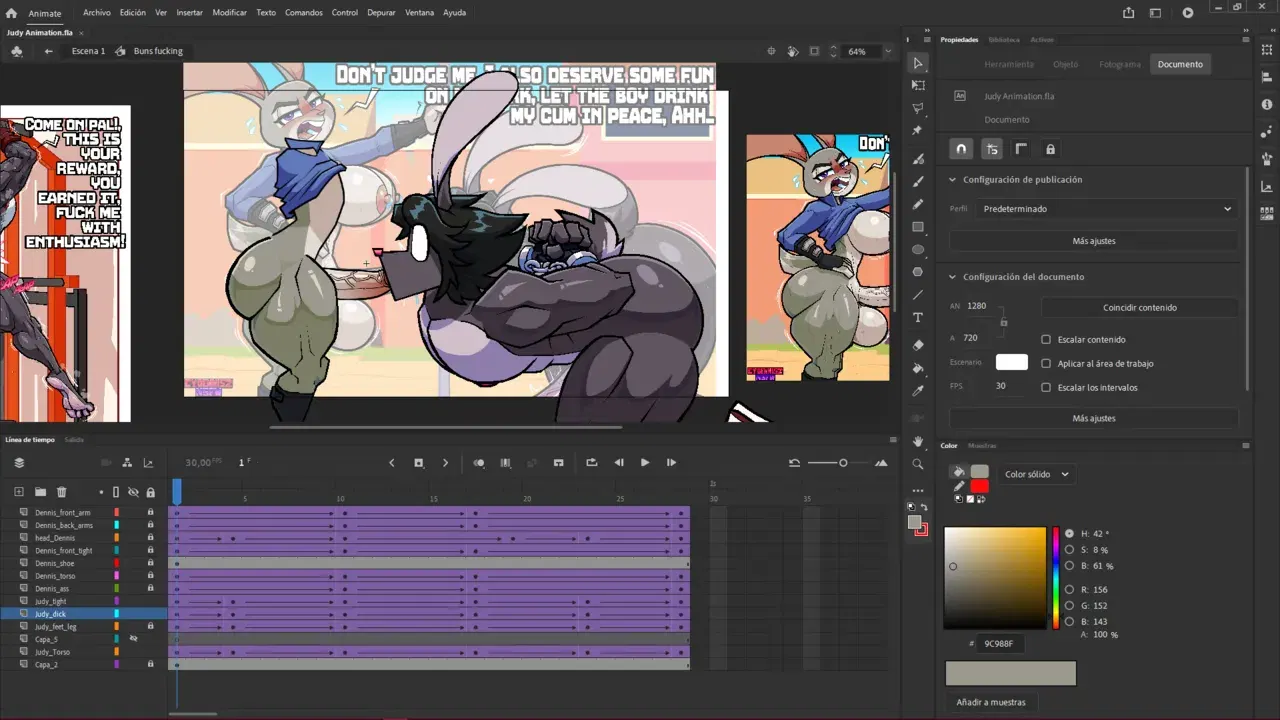Select the Lasso tool

click(918, 108)
